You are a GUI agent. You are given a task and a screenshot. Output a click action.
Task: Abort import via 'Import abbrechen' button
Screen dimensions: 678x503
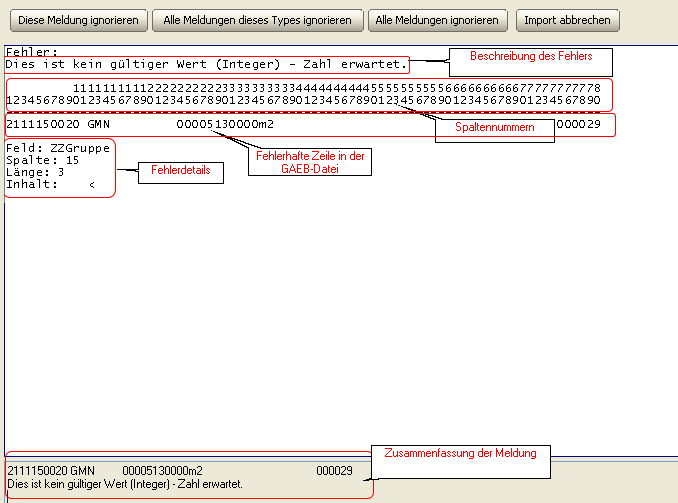click(567, 20)
